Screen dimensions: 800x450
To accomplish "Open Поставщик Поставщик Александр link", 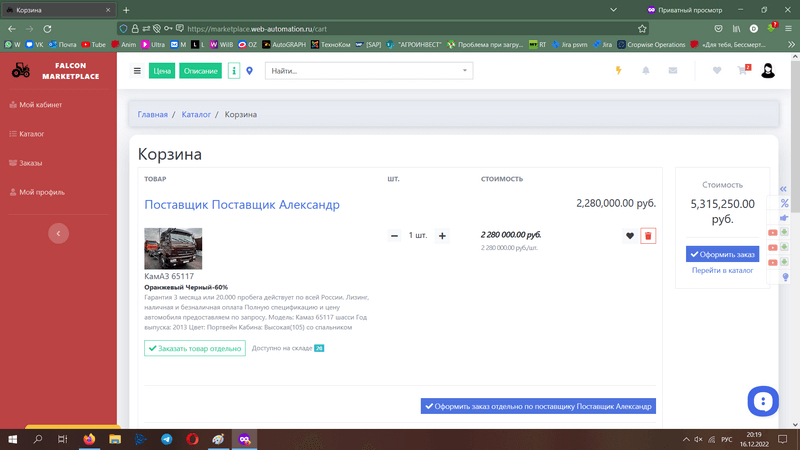I will pos(242,205).
